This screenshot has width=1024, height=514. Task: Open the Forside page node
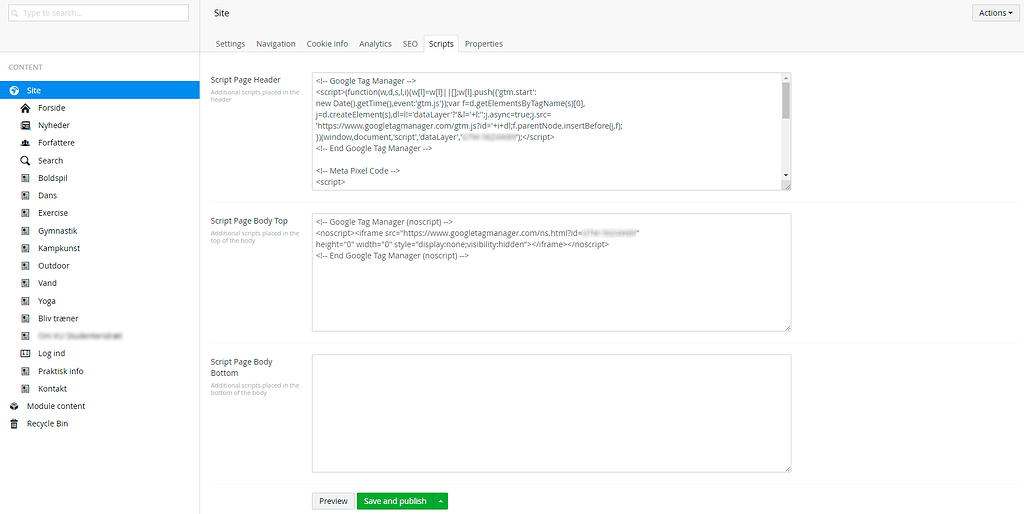tap(52, 108)
